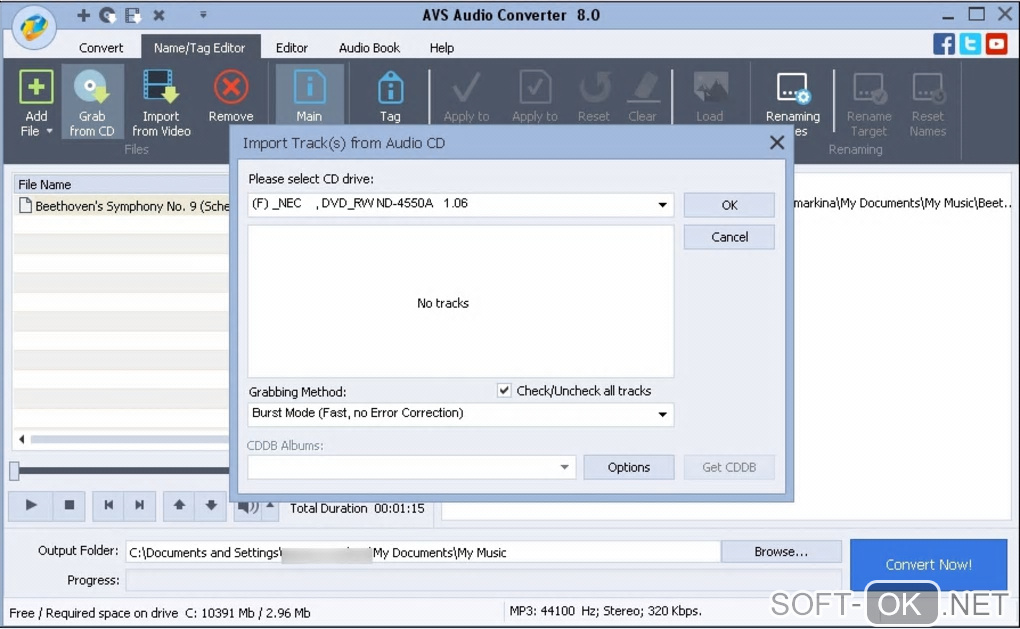The image size is (1020, 629).
Task: Click the Reset Names ribbon icon
Action: (928, 88)
